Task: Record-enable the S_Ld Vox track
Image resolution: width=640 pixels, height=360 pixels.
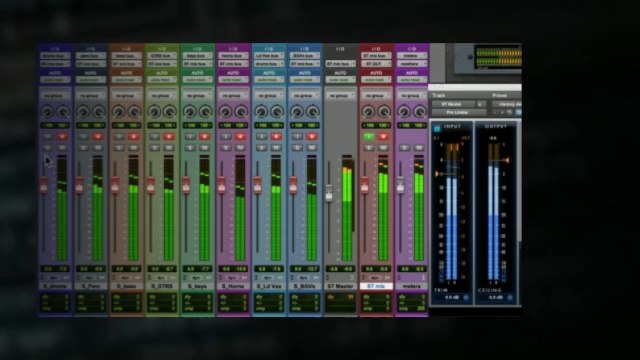Action: pos(276,136)
